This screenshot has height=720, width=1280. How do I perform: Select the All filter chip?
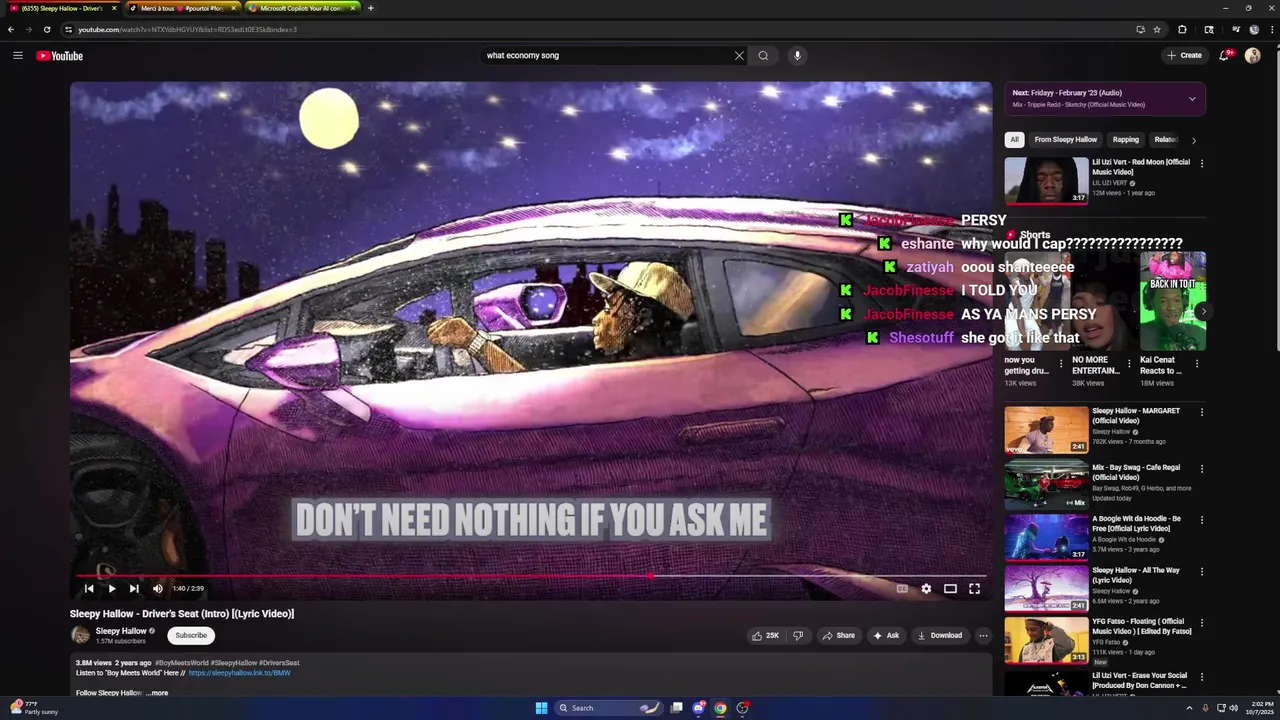click(1014, 140)
